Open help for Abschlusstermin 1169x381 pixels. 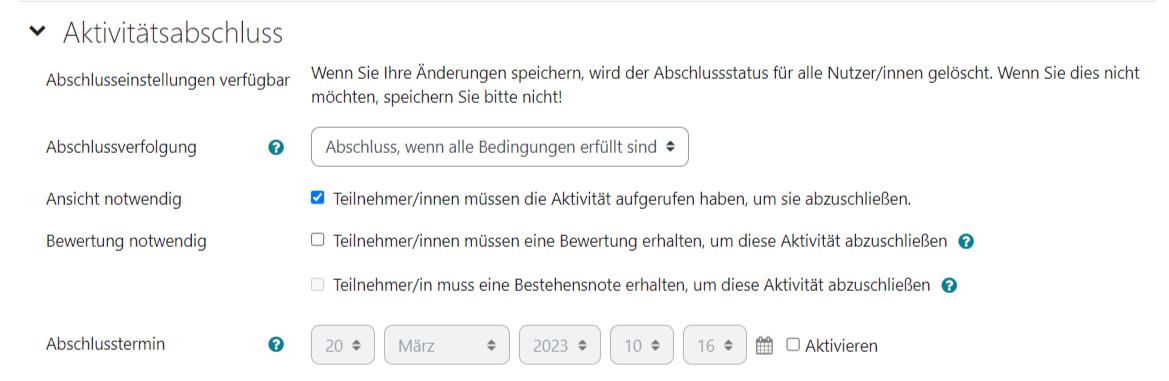tap(276, 344)
